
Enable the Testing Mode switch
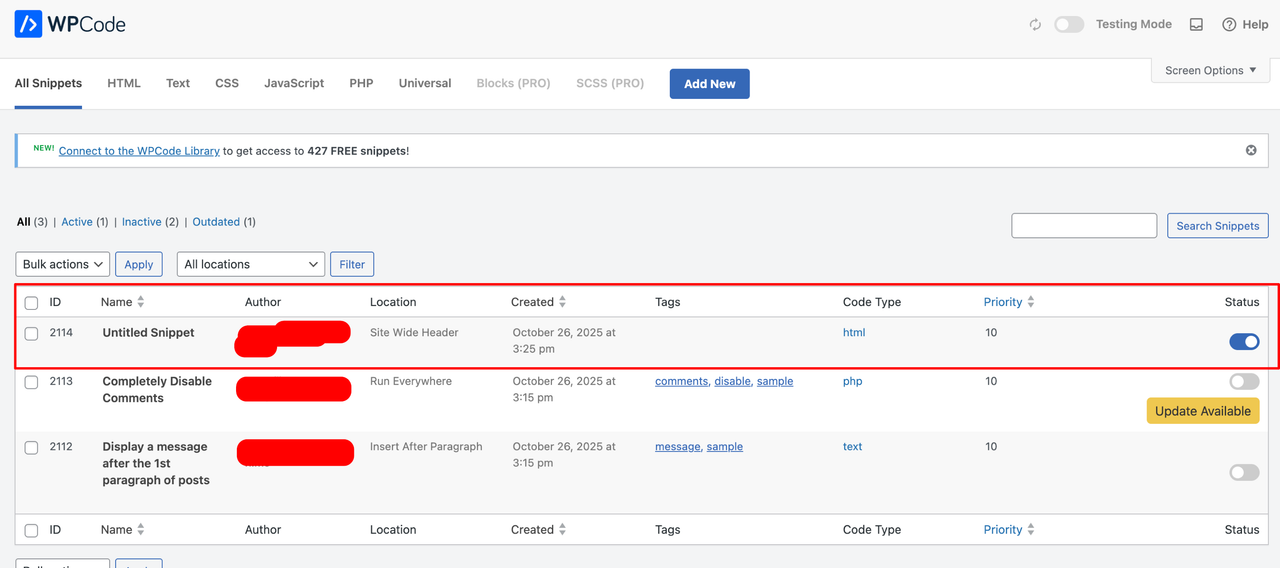click(x=1069, y=25)
